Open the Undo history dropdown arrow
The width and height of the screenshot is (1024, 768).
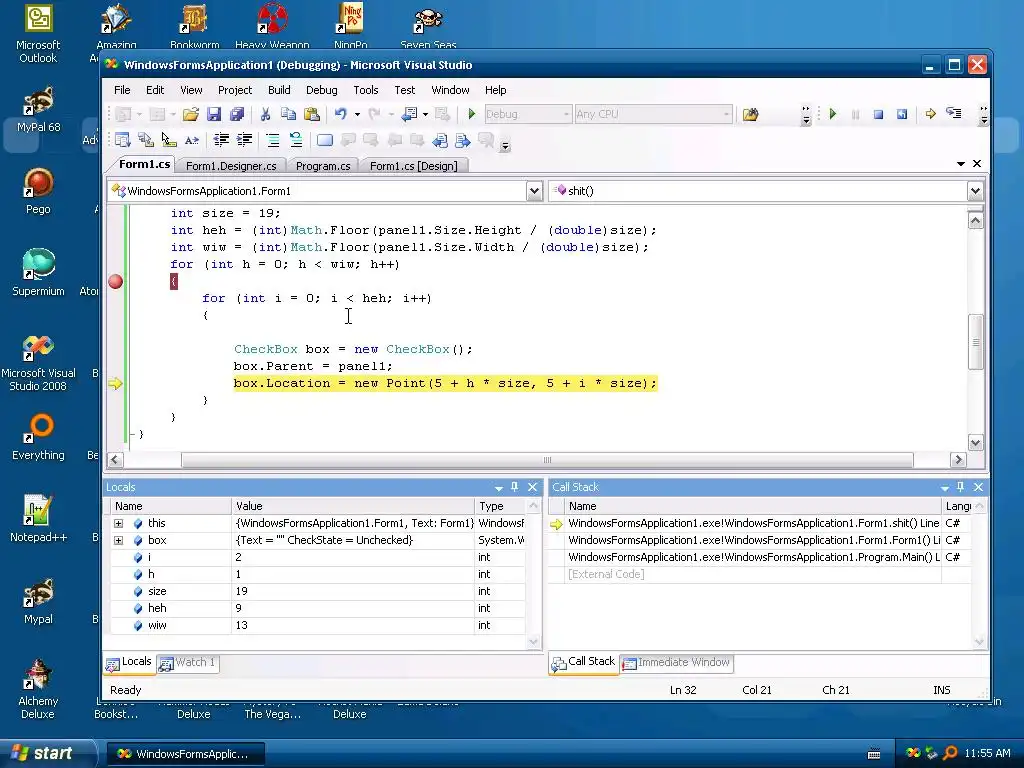click(x=357, y=114)
